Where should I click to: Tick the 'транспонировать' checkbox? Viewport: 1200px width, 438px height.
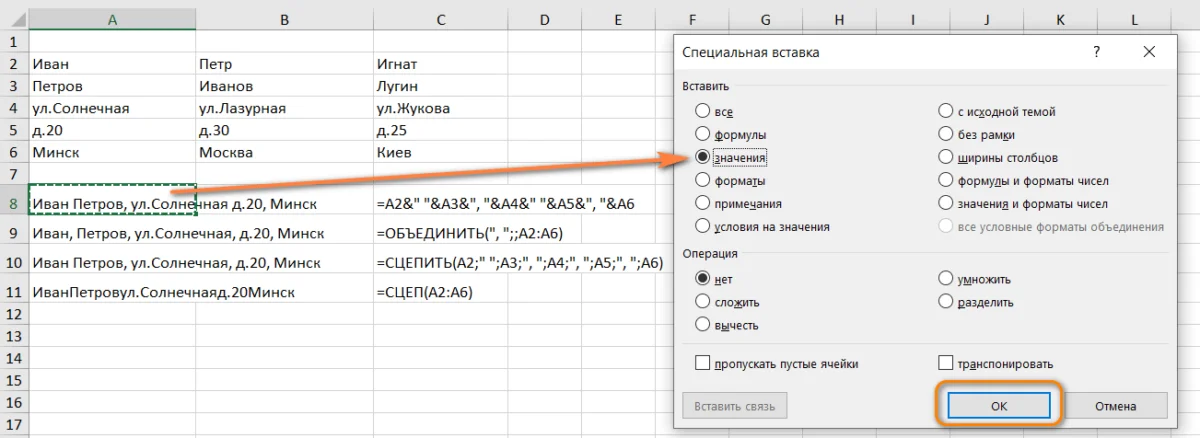(x=946, y=364)
